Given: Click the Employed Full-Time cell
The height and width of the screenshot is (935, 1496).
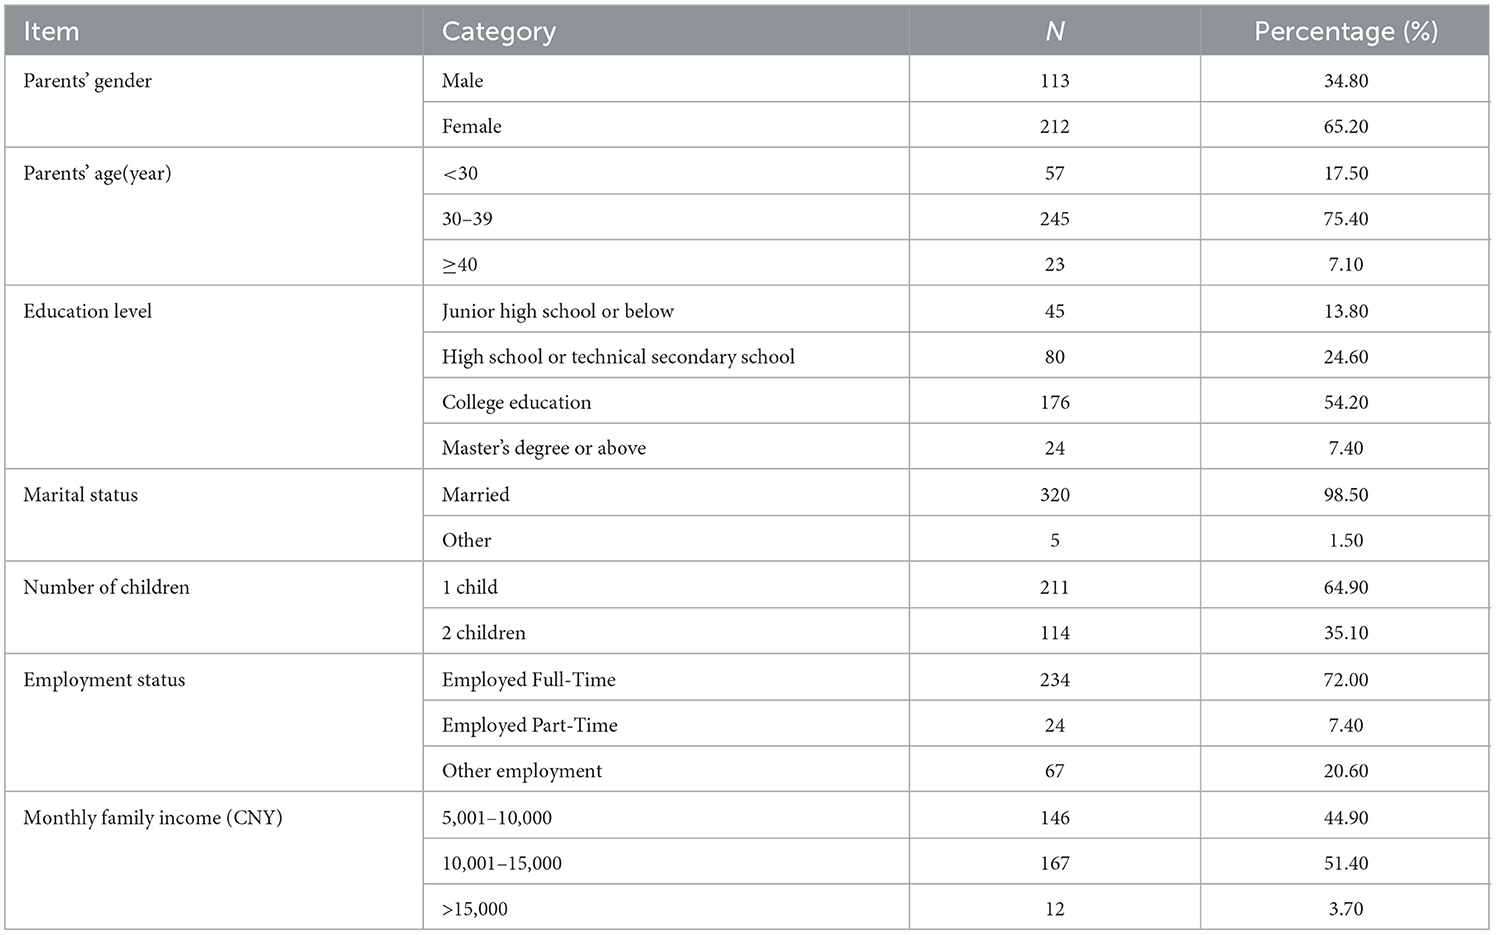Looking at the screenshot, I should point(528,680).
